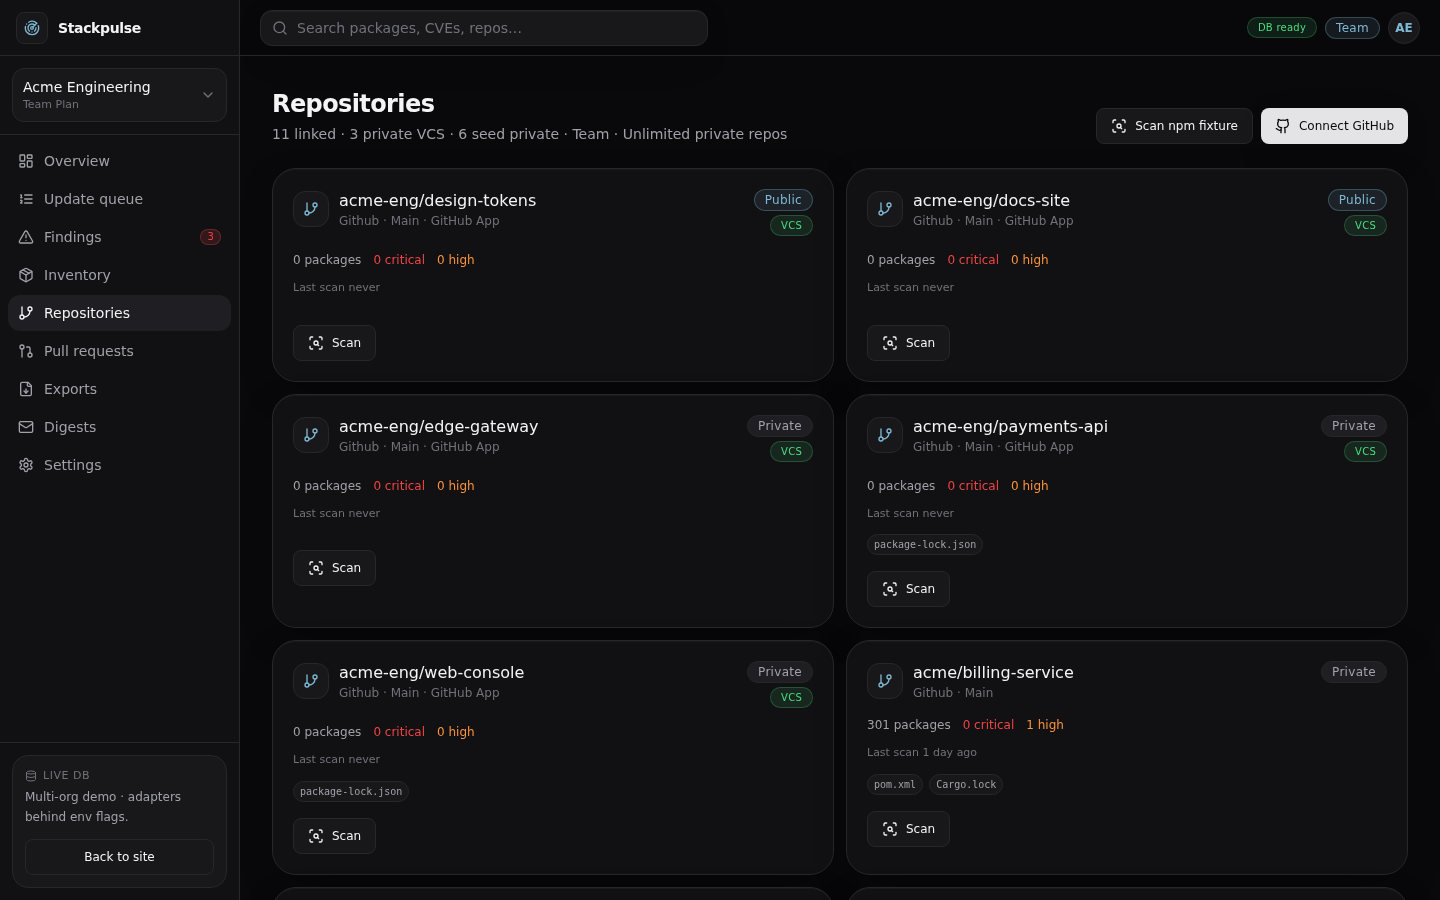Open the AE user avatar menu
This screenshot has width=1440, height=900.
pos(1404,28)
